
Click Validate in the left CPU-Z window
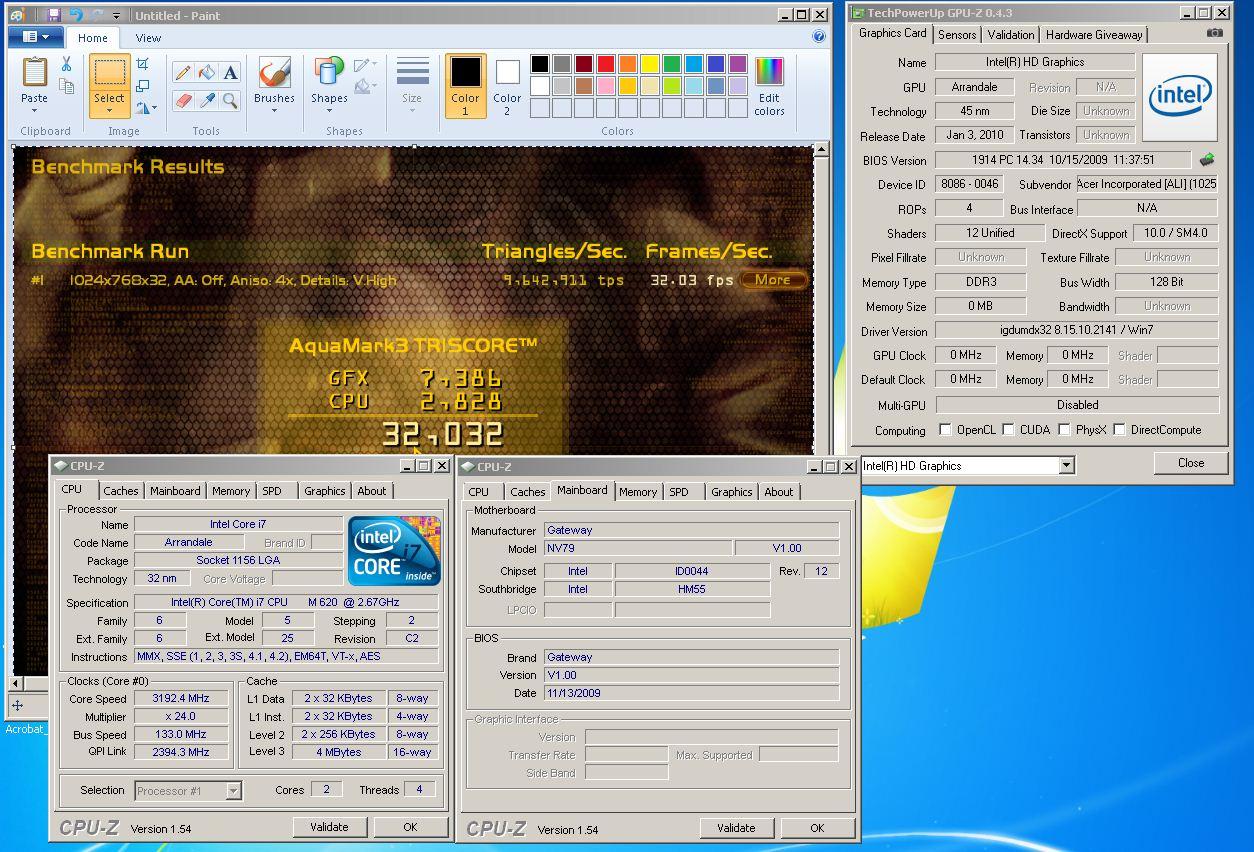329,827
